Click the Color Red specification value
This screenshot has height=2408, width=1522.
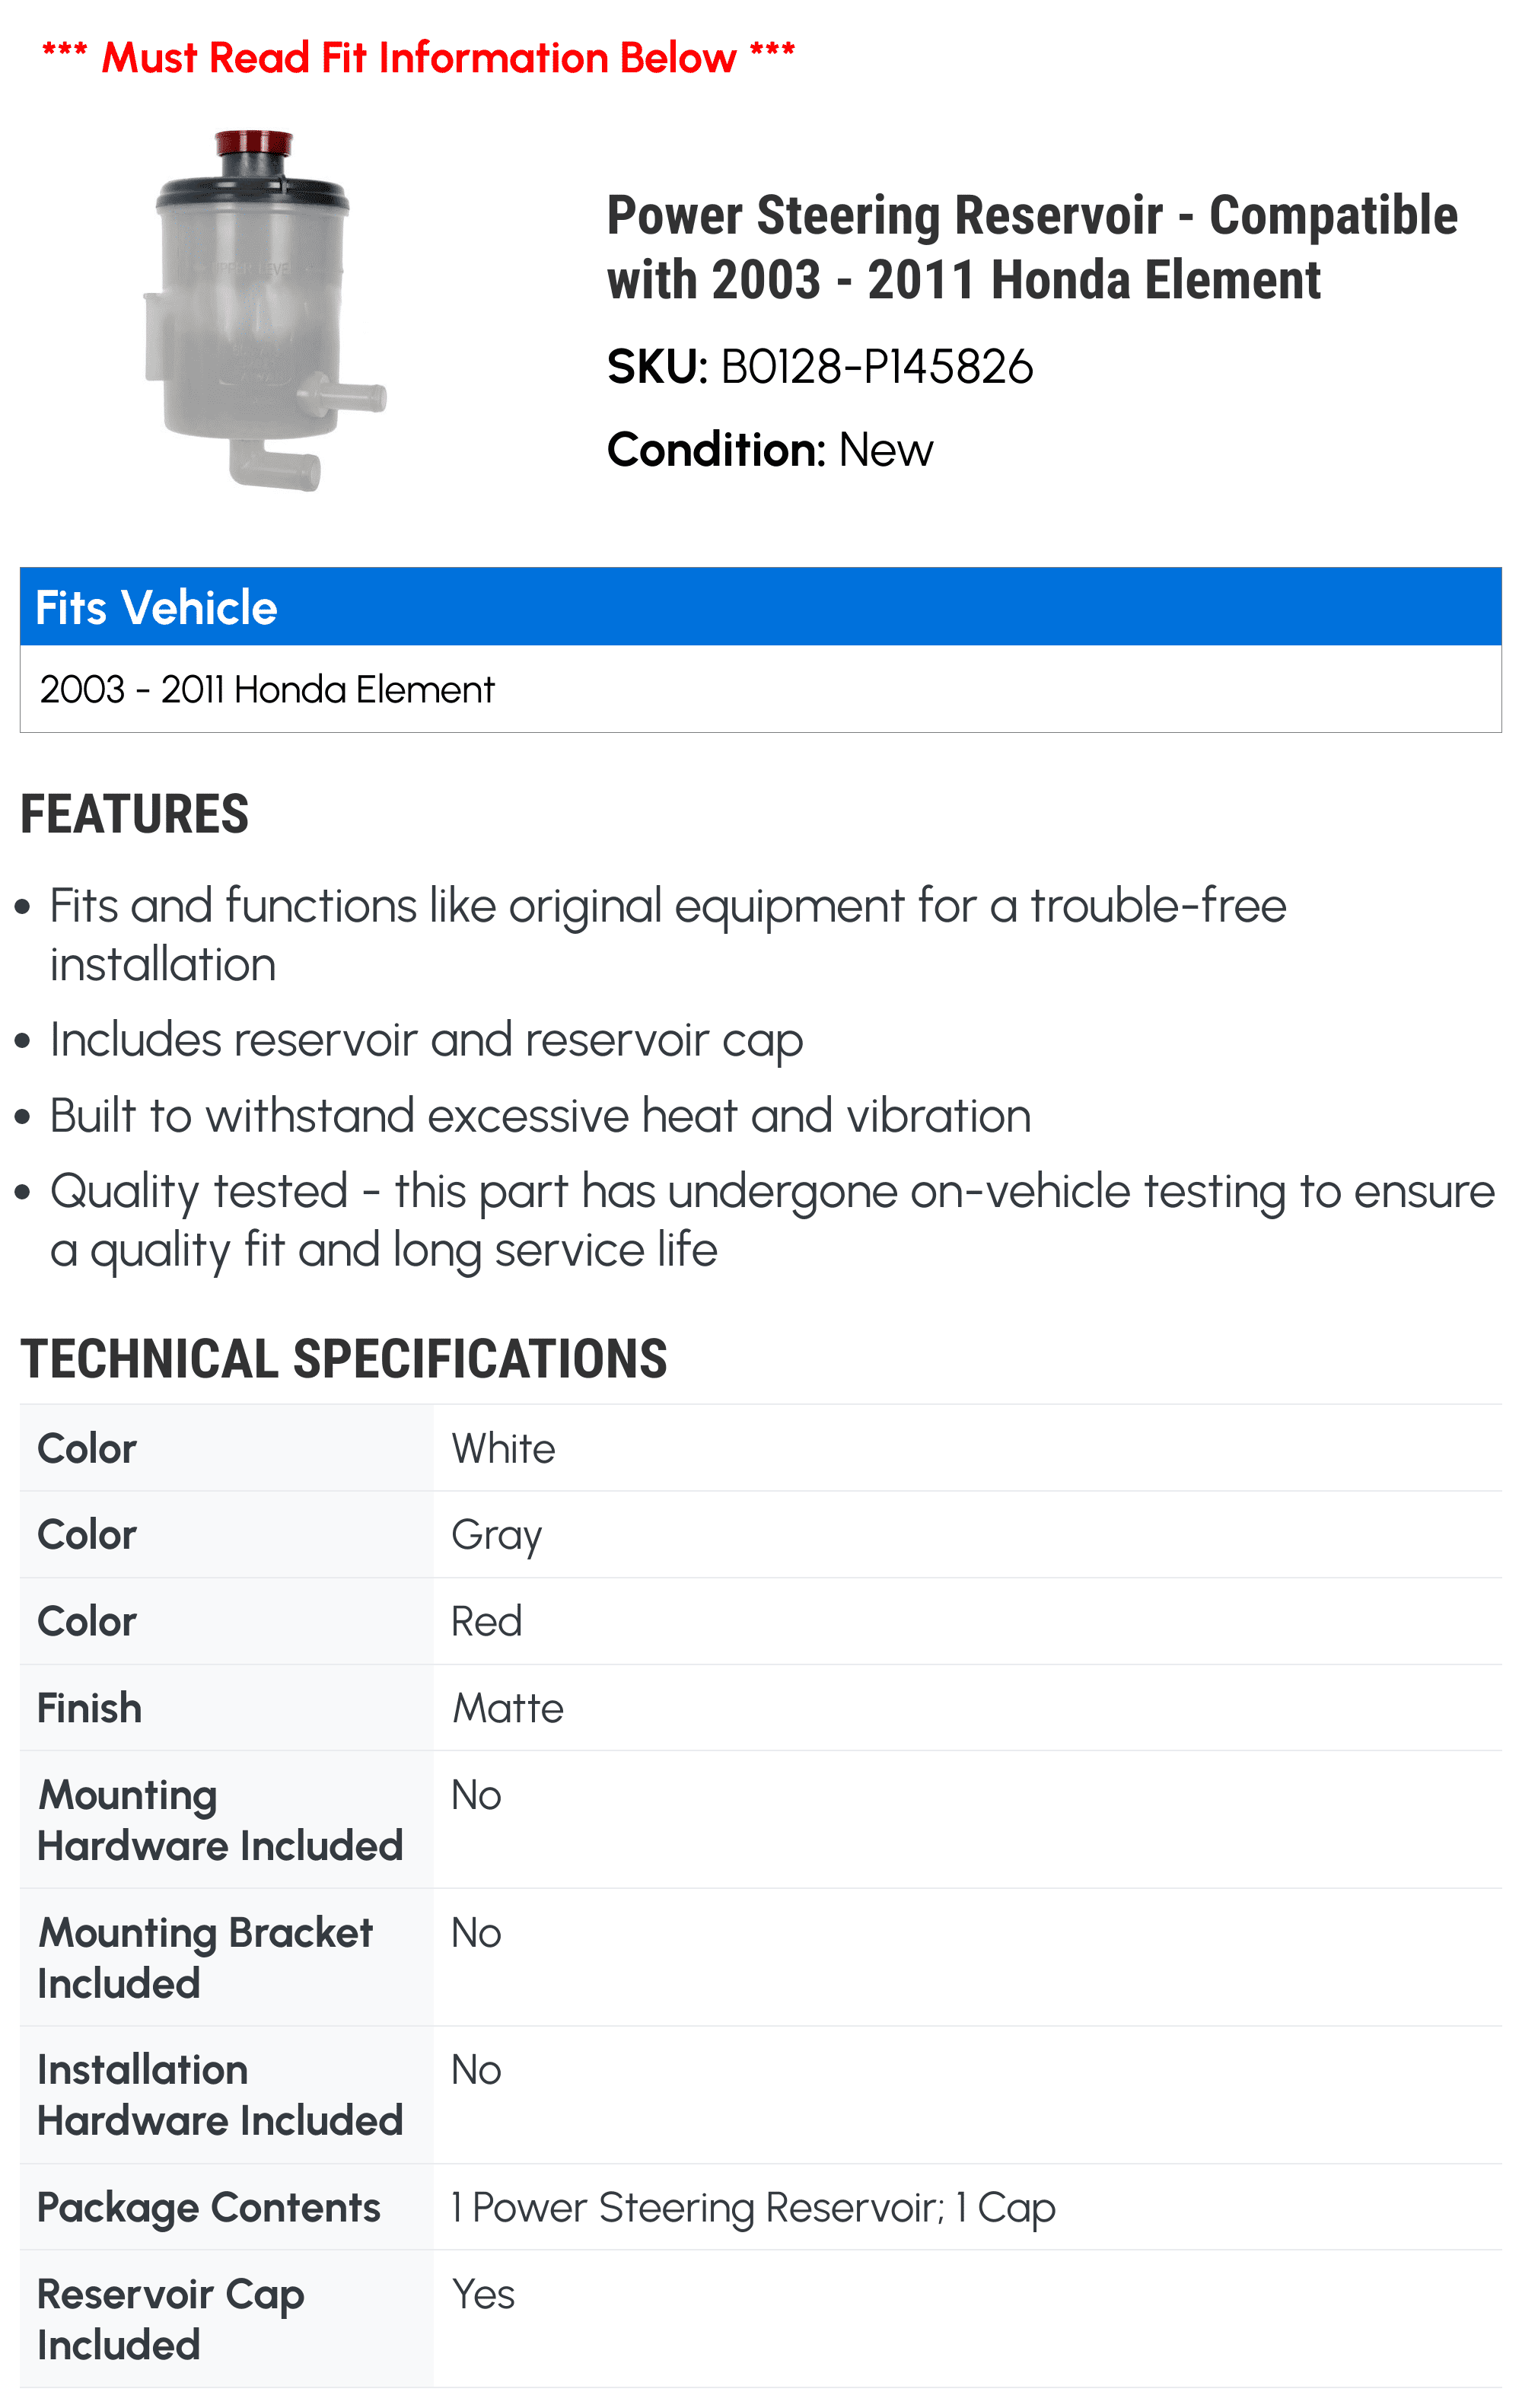tap(487, 1621)
